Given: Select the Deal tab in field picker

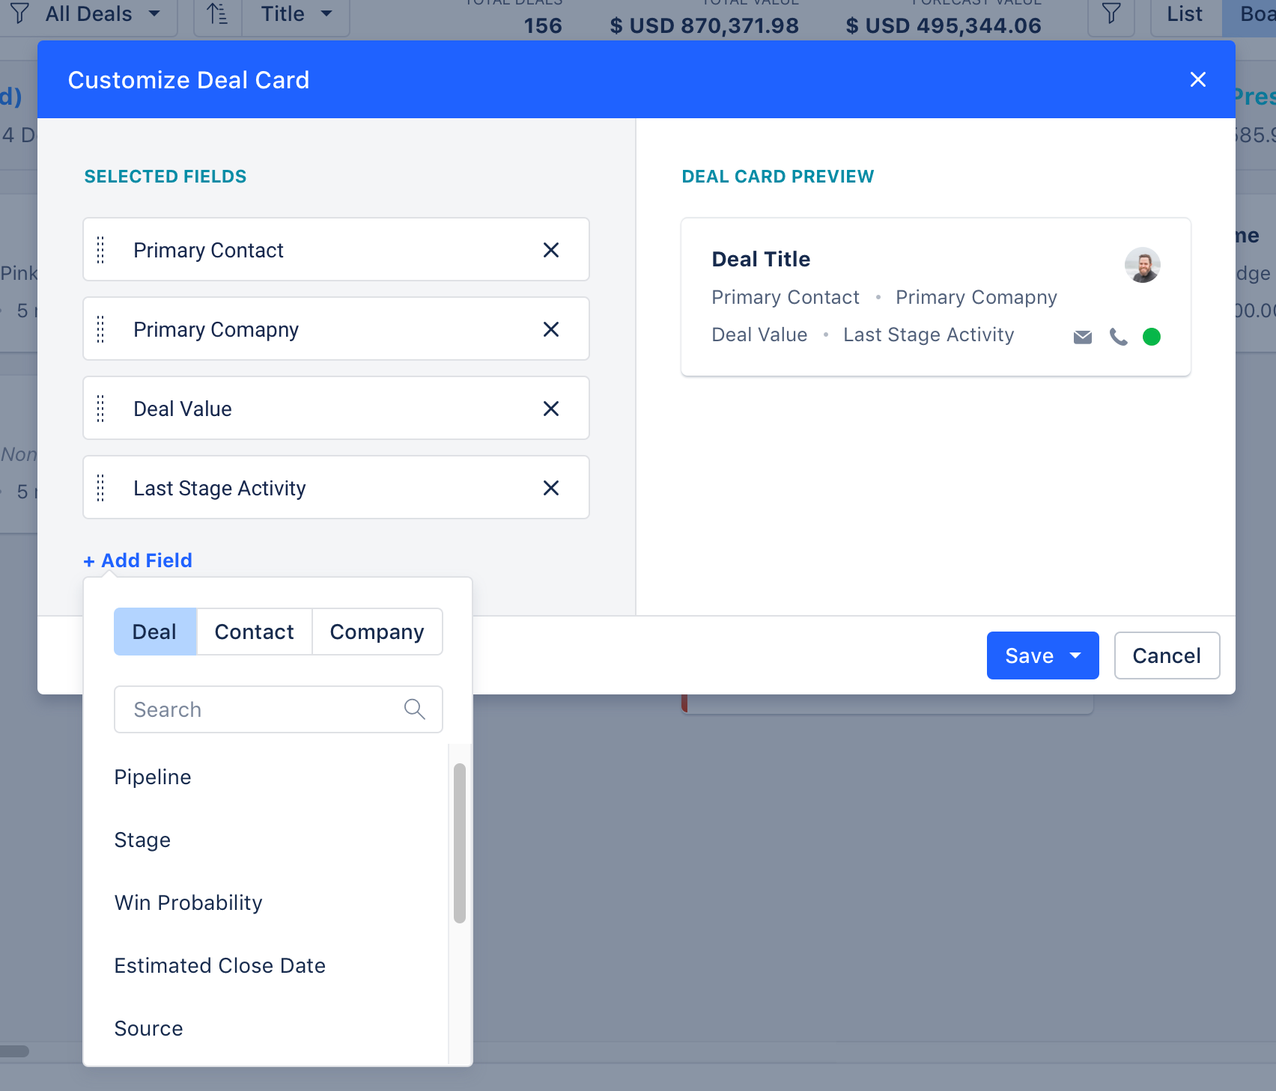Looking at the screenshot, I should pos(155,632).
